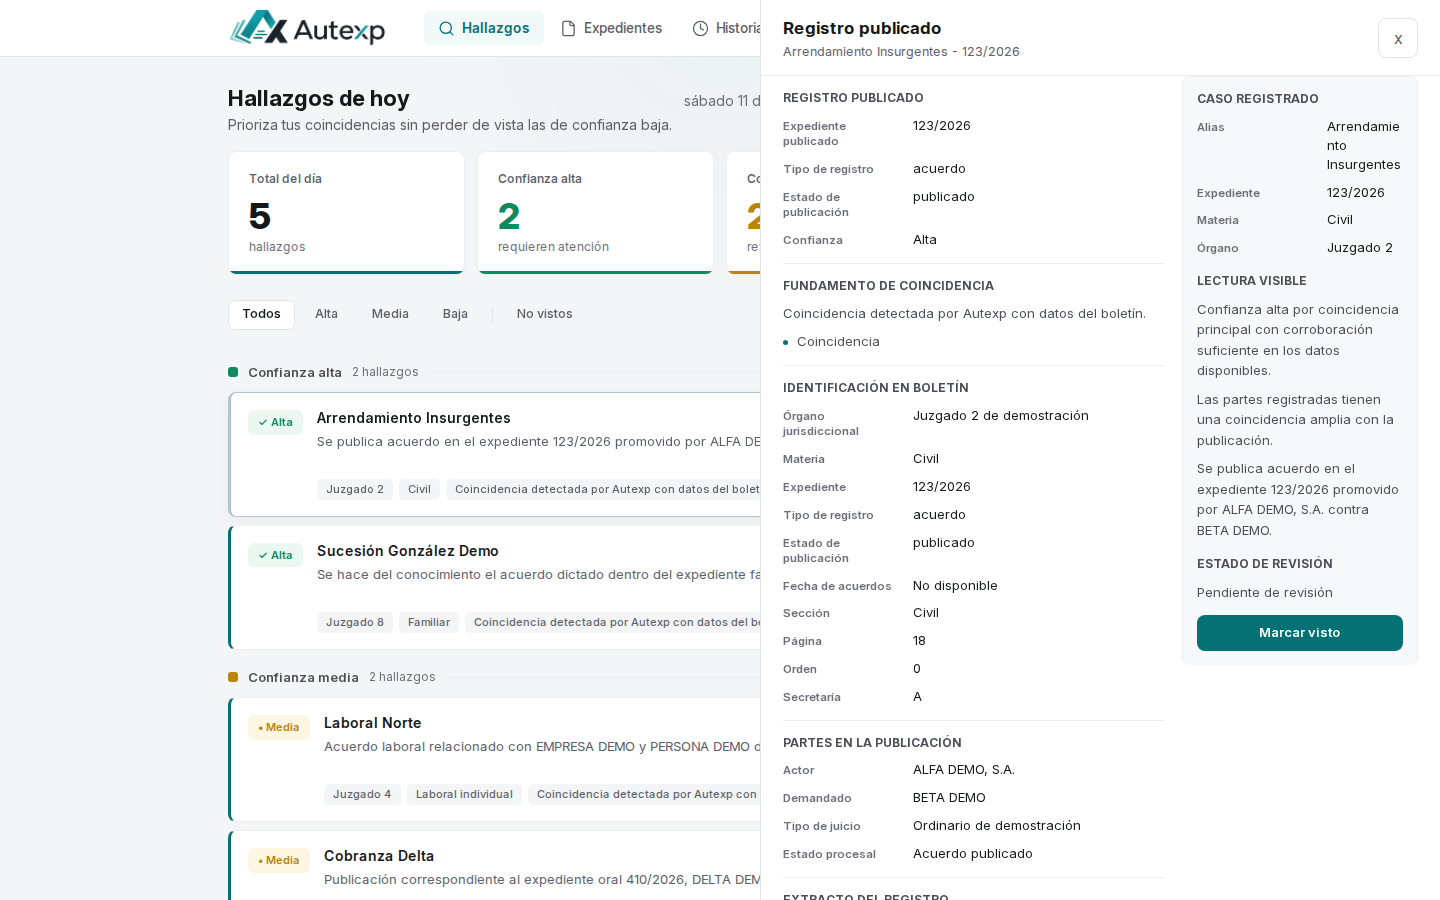The image size is (1440, 900).
Task: Click Marcar visto button
Action: [1299, 633]
